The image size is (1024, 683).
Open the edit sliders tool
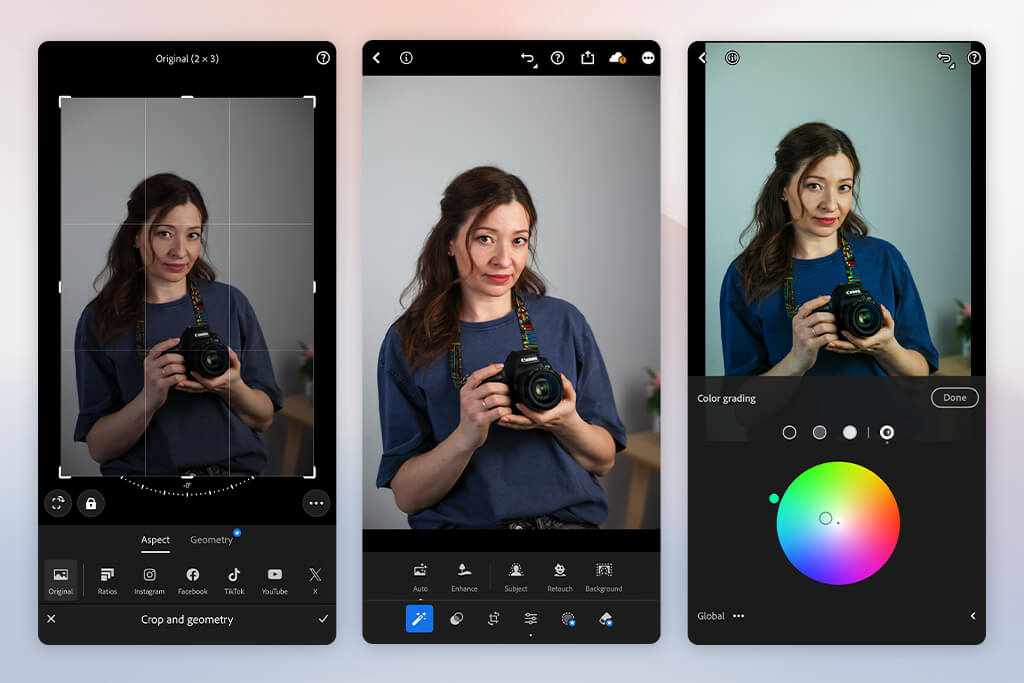coord(531,618)
